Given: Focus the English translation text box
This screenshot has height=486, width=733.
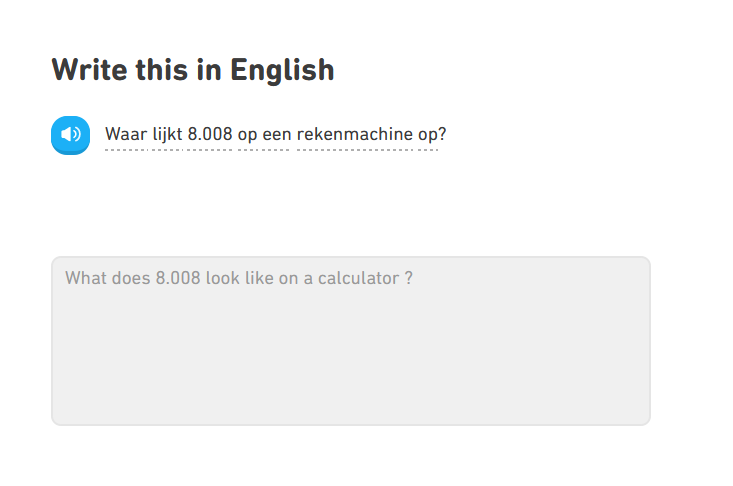Looking at the screenshot, I should [x=350, y=340].
